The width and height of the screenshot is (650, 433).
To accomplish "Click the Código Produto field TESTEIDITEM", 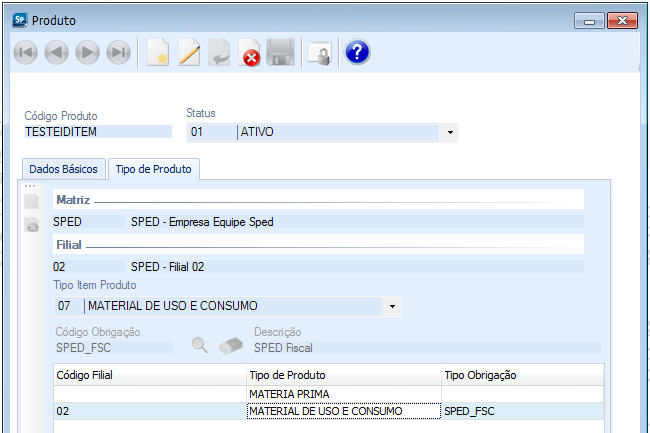I will point(98,132).
